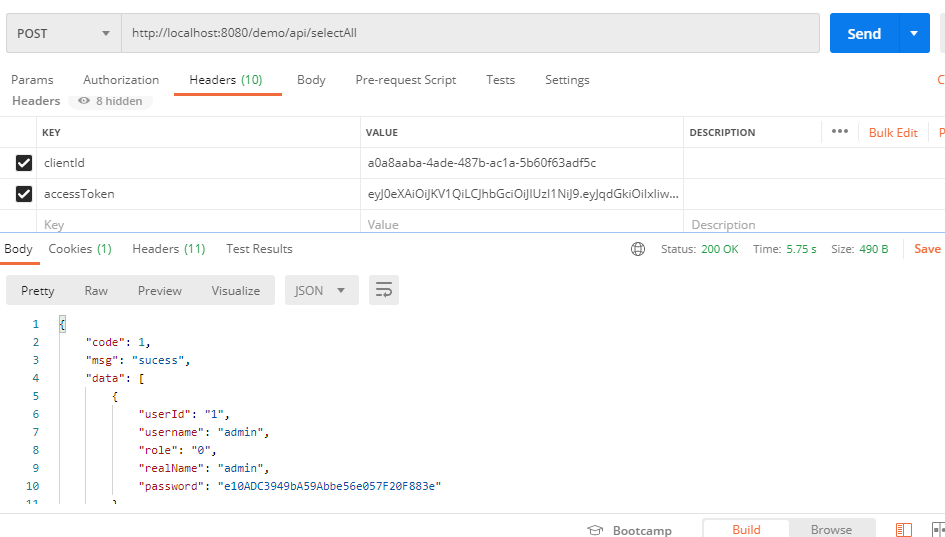
Task: Click the two-pane layout icon
Action: click(x=903, y=530)
